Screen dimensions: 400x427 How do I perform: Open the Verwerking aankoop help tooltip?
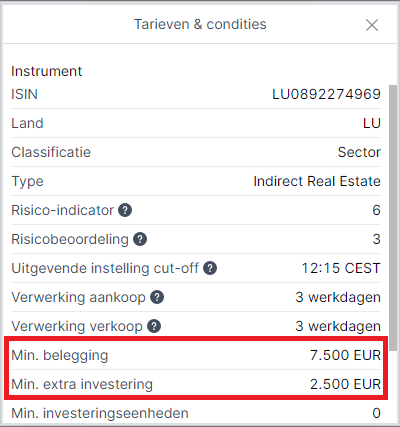(x=157, y=297)
